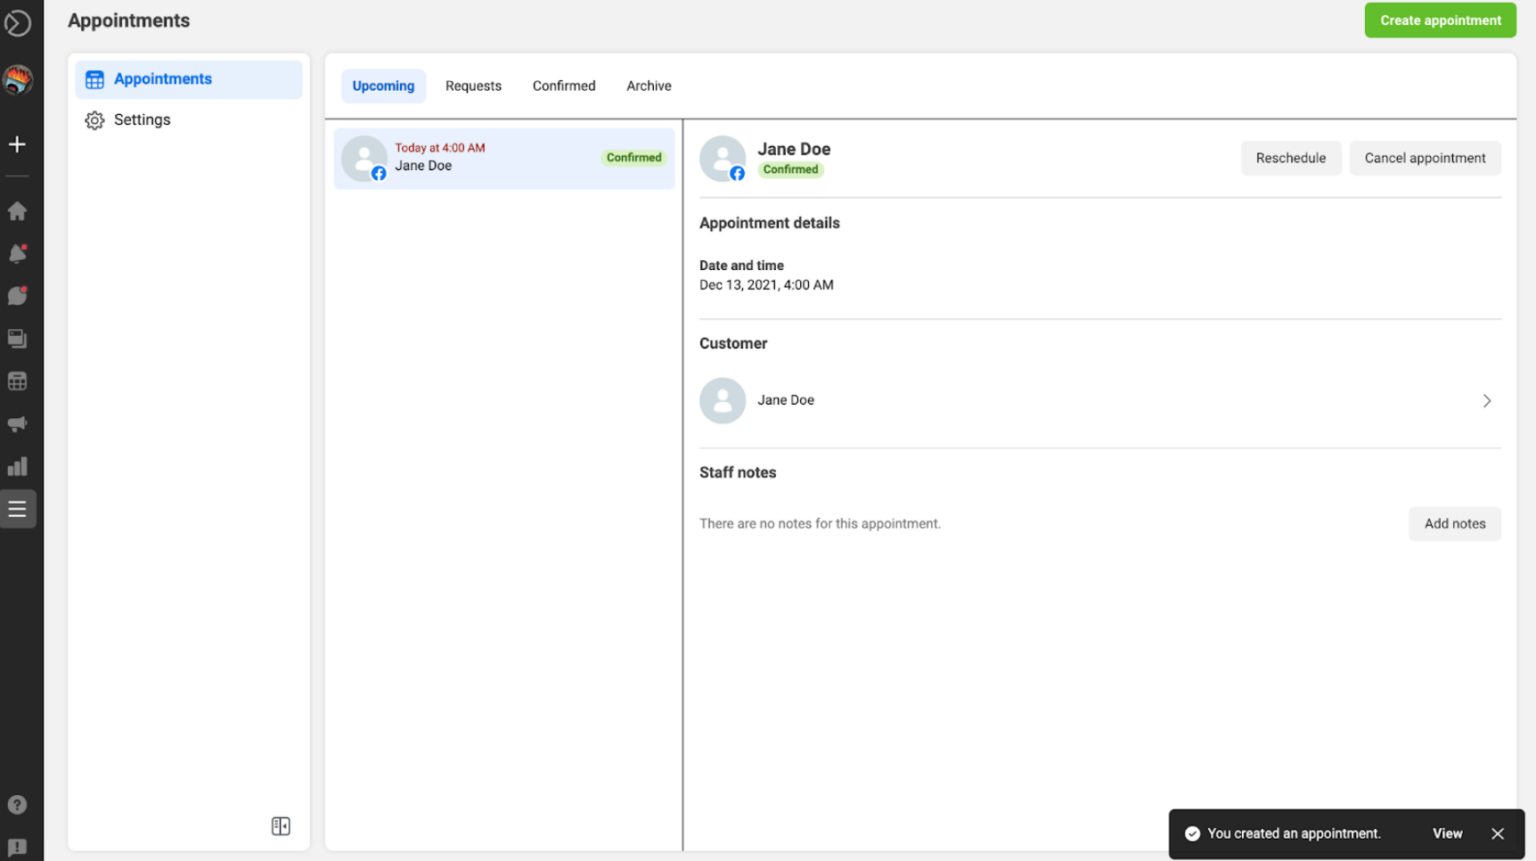Viewport: 1536px width, 861px height.
Task: Select the business page avatar icon
Action: coord(17,79)
